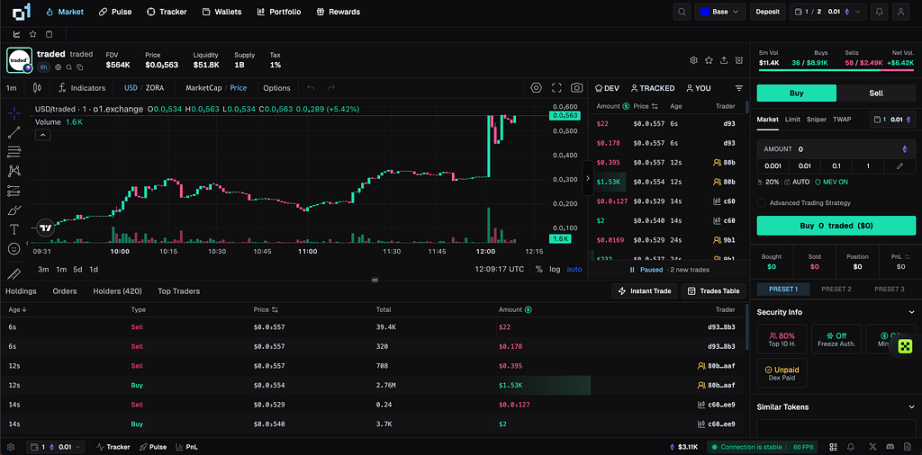The width and height of the screenshot is (922, 455).
Task: Expand the Similar Tokens section
Action: click(x=909, y=407)
